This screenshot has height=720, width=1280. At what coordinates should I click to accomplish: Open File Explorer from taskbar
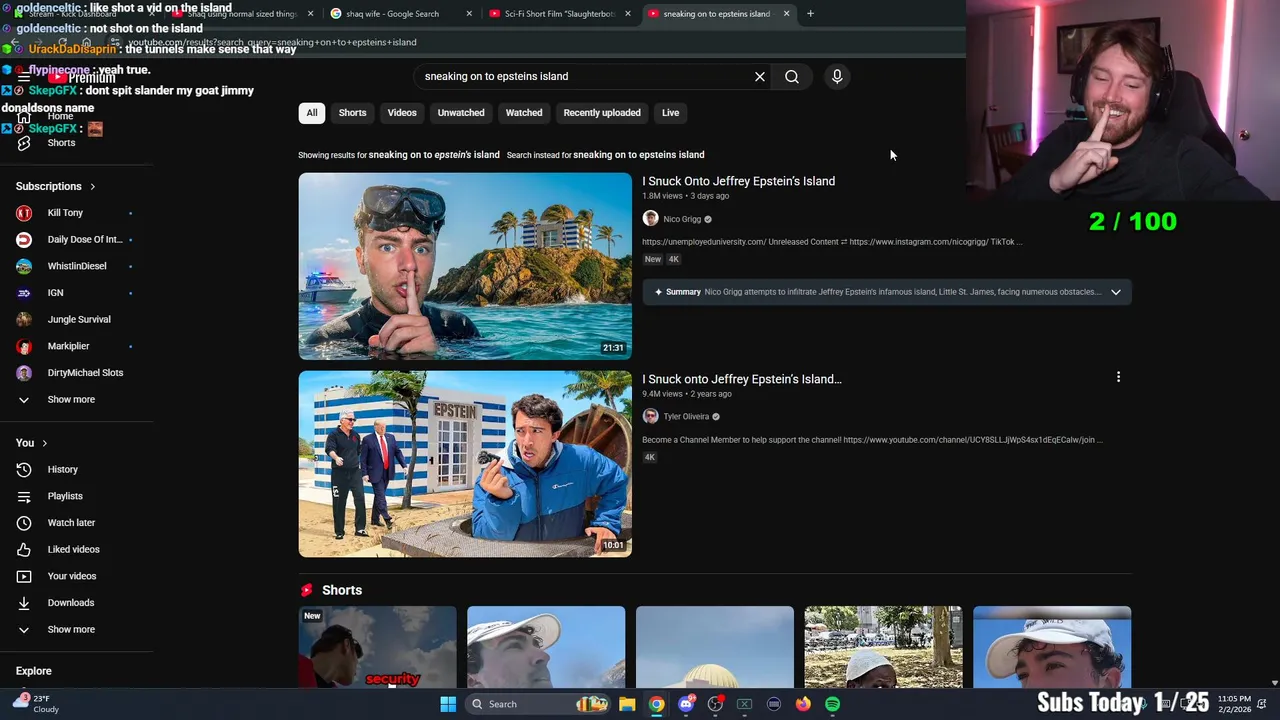tap(627, 704)
